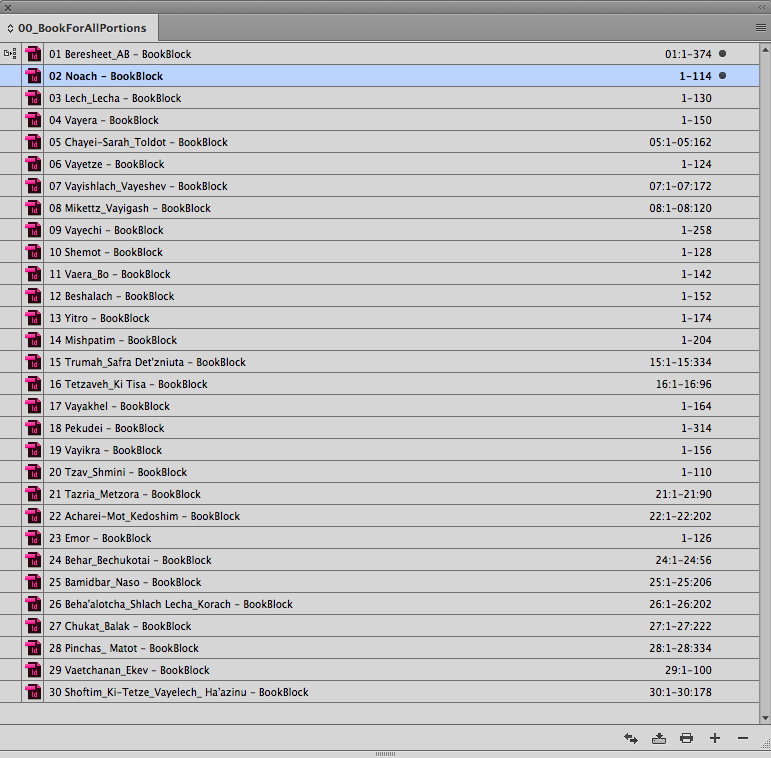Set 17 Vayakhel as the style source
This screenshot has width=771, height=758.
(10, 406)
